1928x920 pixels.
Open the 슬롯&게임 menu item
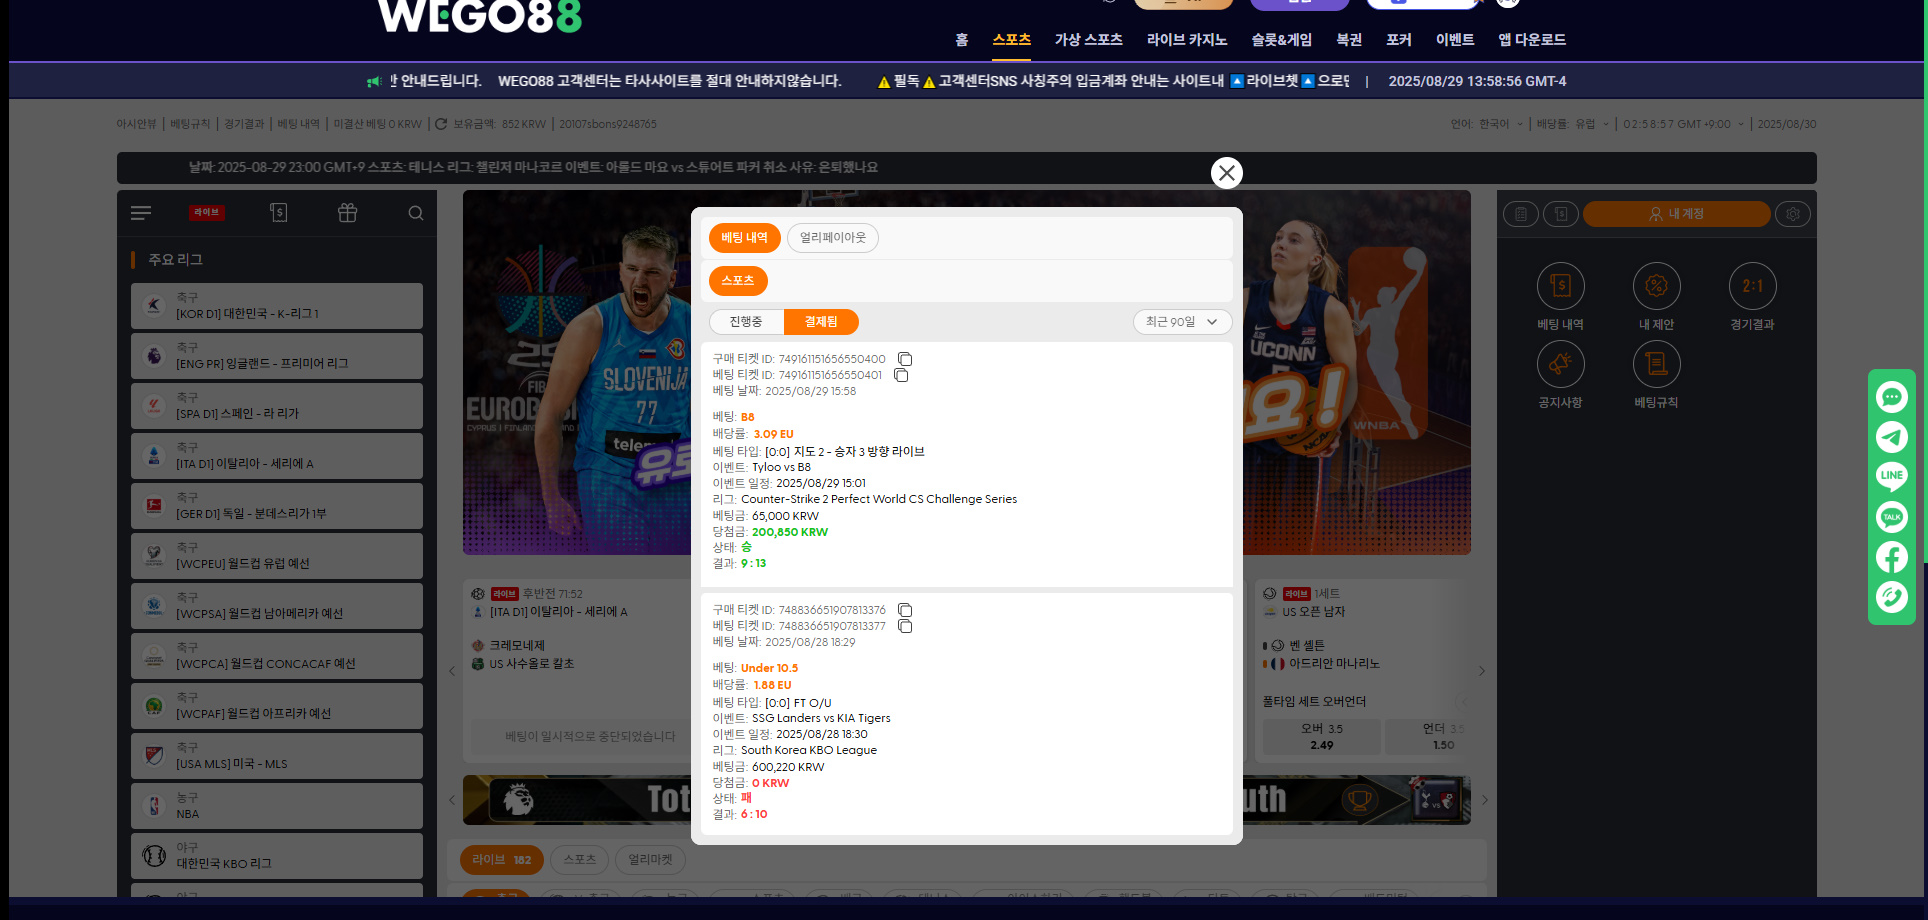[x=1282, y=40]
